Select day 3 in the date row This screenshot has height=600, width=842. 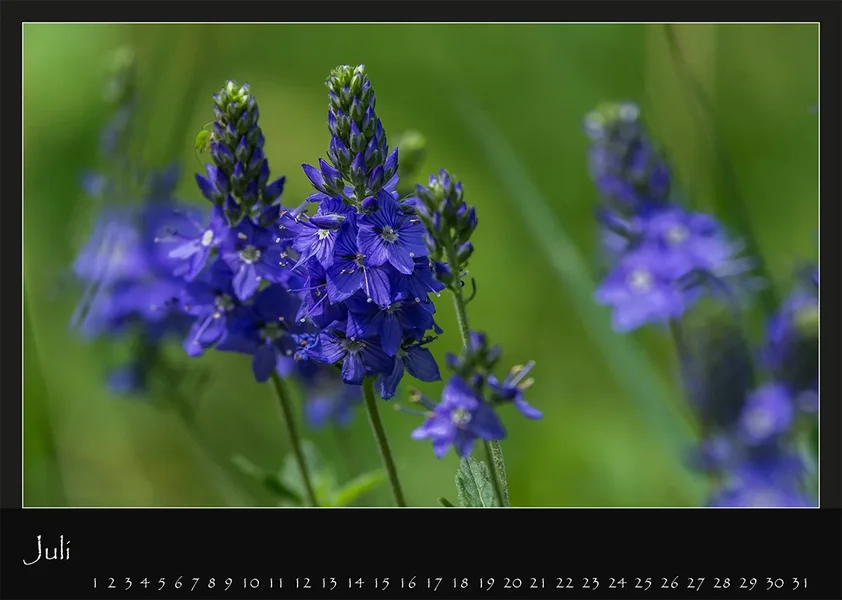[x=128, y=583]
